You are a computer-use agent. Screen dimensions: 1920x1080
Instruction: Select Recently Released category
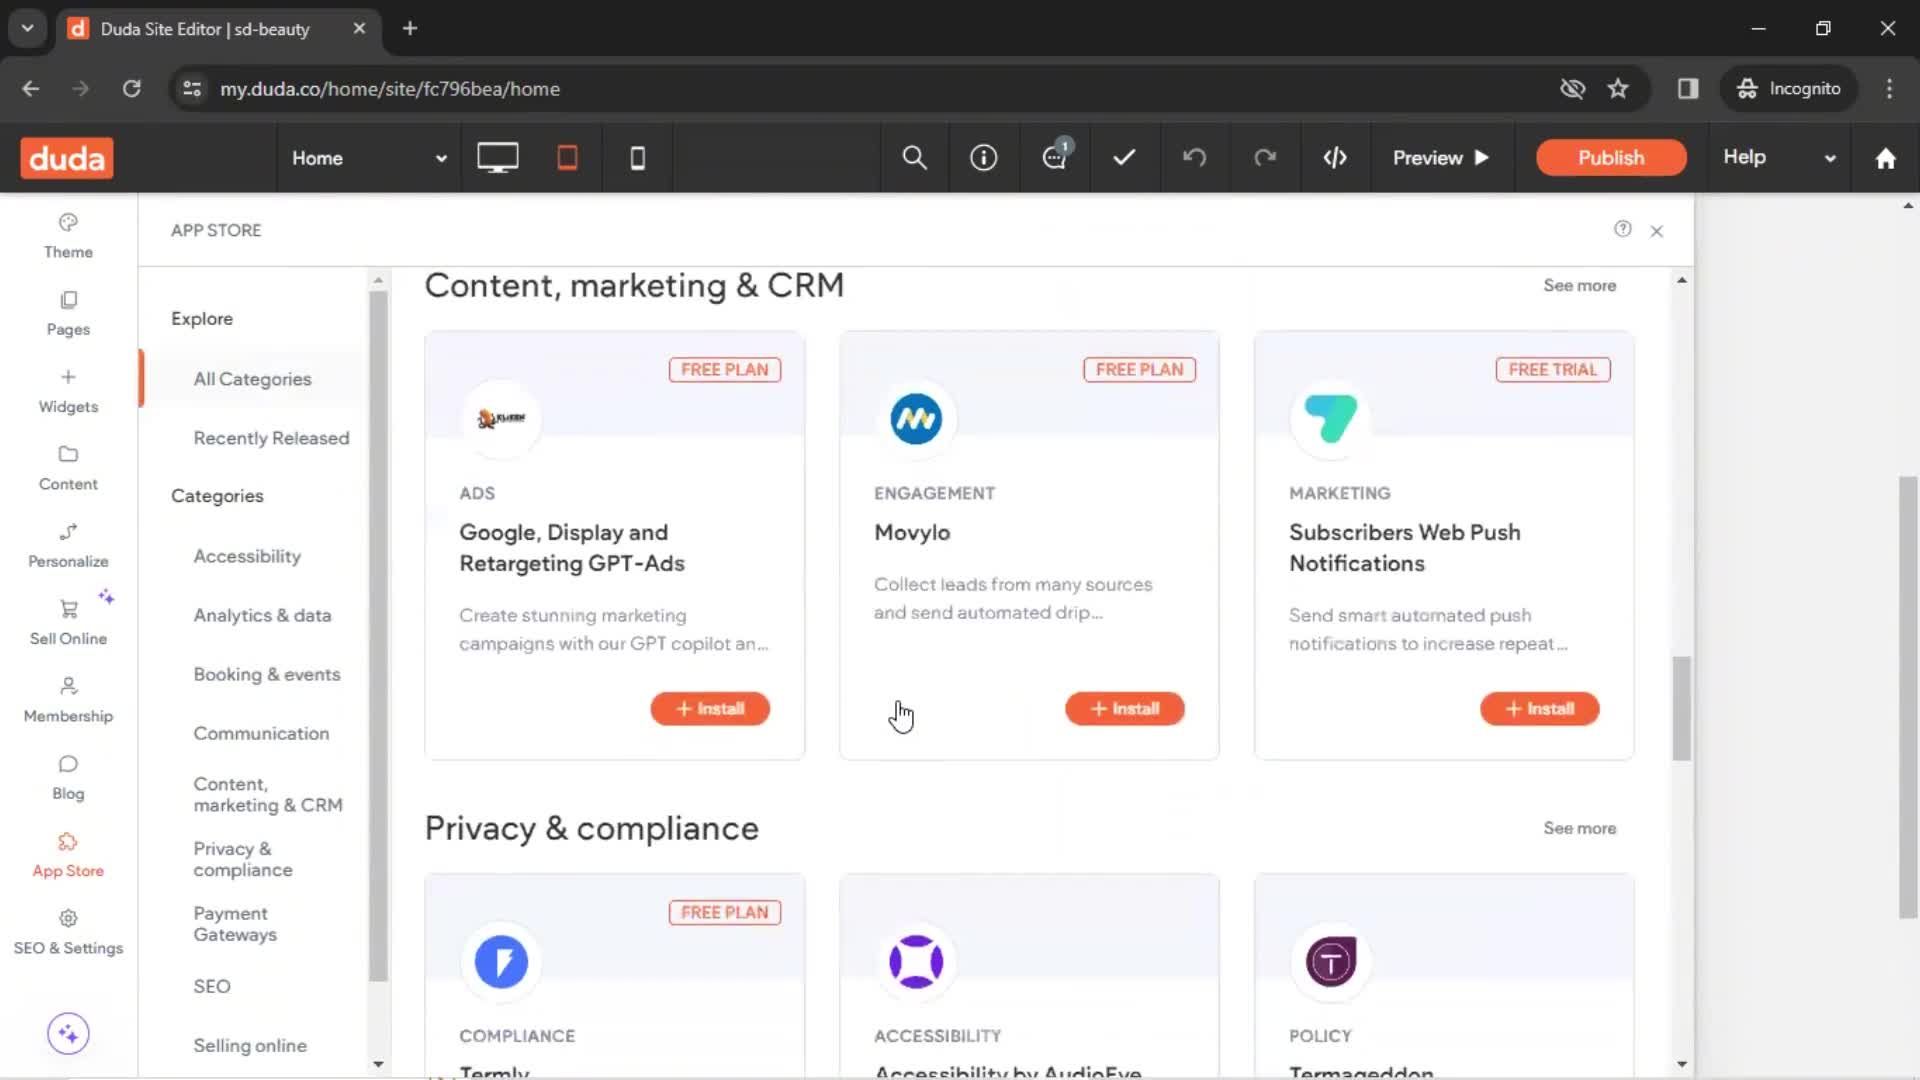tap(271, 438)
